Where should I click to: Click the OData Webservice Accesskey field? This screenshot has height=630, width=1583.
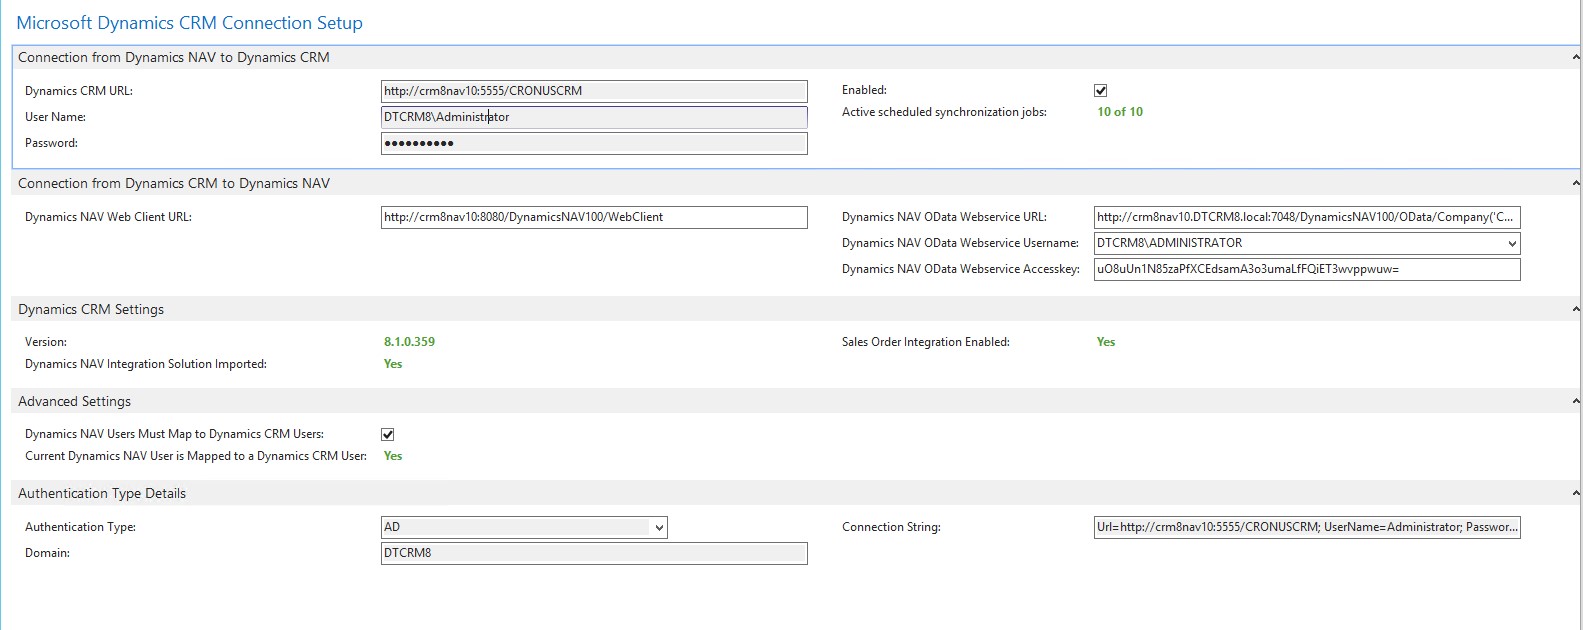(x=1306, y=269)
